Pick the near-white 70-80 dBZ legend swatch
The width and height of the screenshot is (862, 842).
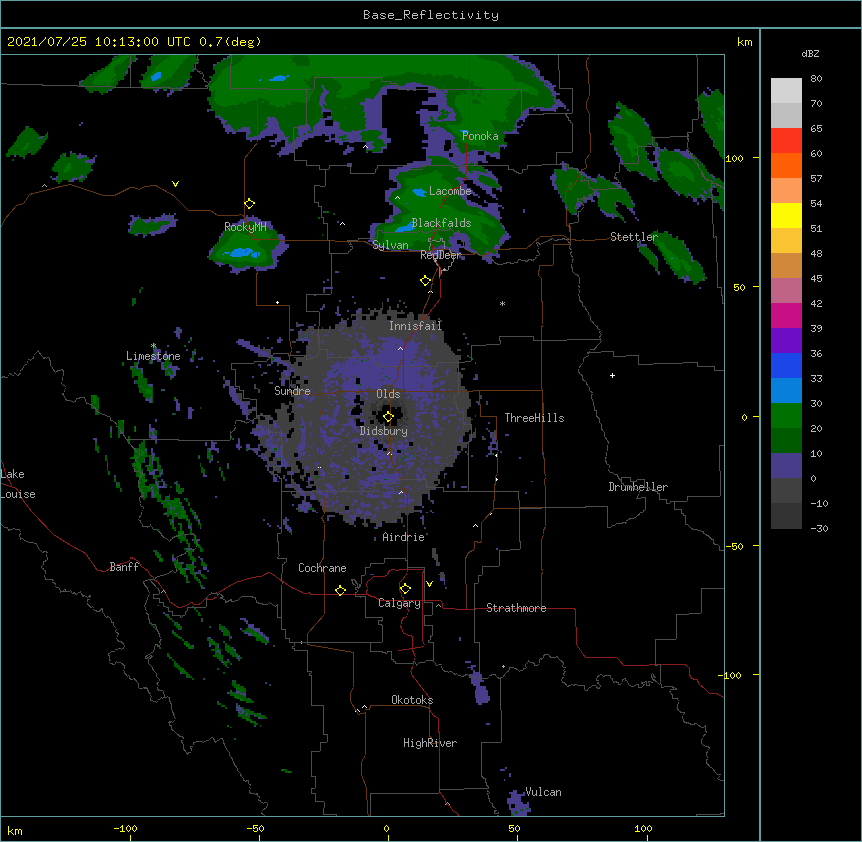click(786, 91)
